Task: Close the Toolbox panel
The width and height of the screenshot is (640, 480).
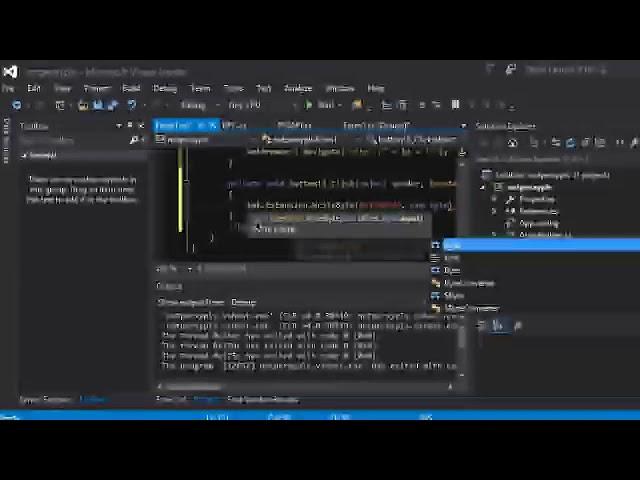Action: point(141,125)
